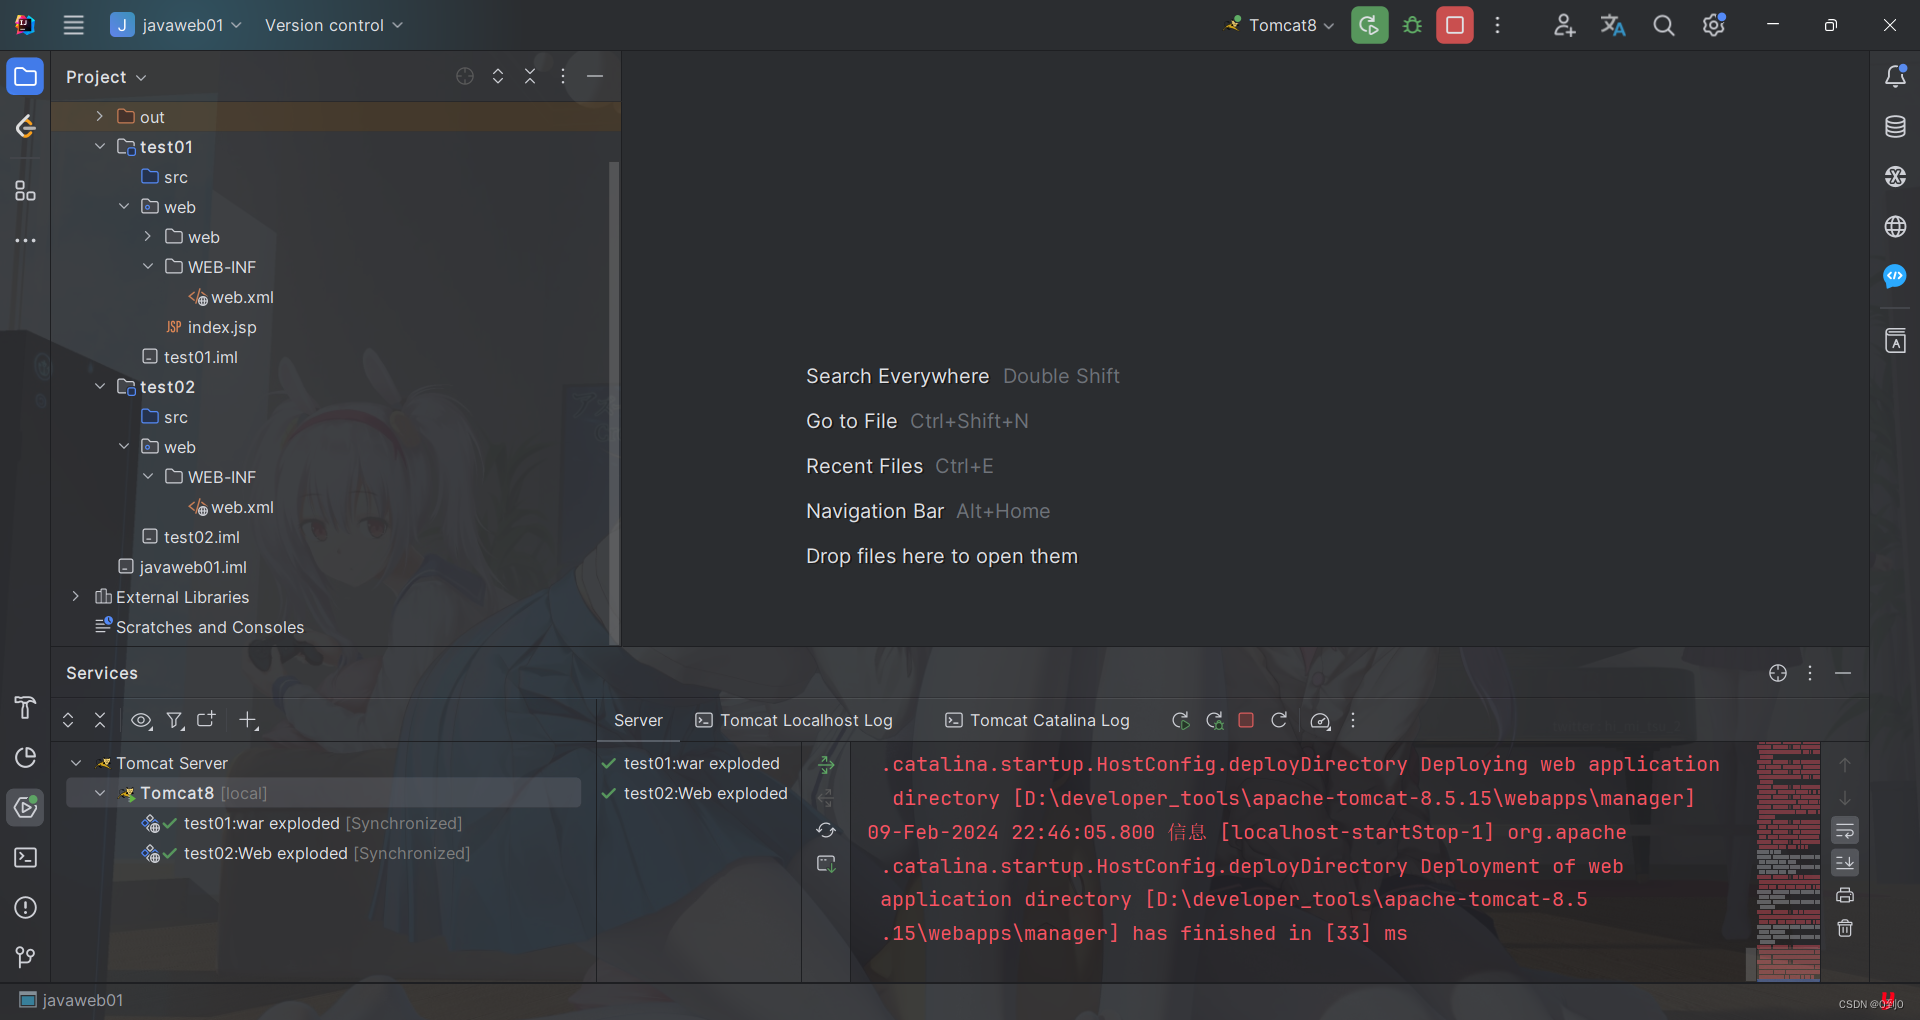Collapse all in Project panel
The width and height of the screenshot is (1920, 1020).
click(x=530, y=76)
